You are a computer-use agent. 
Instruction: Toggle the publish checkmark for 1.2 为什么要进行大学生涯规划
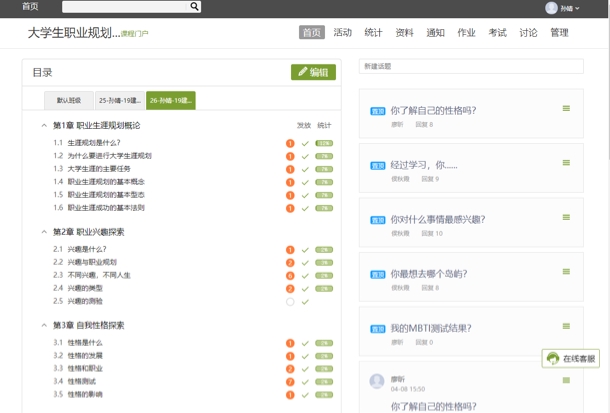click(x=305, y=156)
